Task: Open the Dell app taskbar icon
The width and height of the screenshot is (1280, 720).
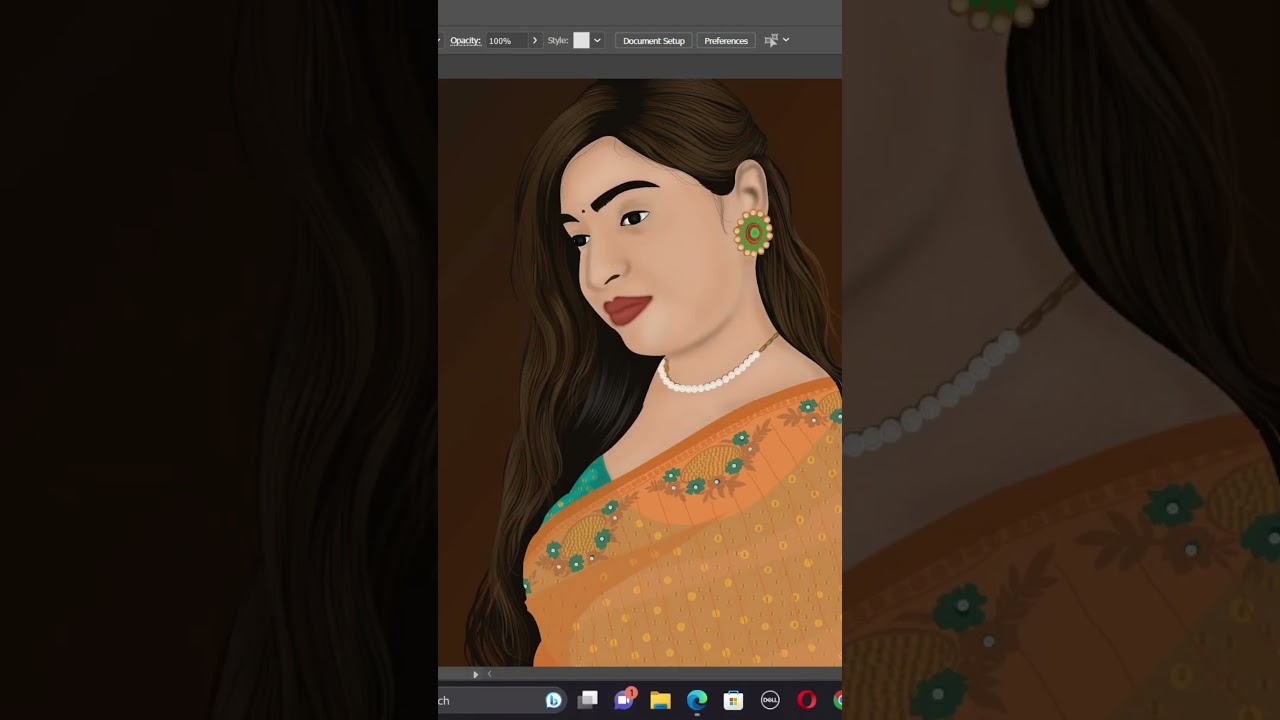Action: (x=770, y=701)
